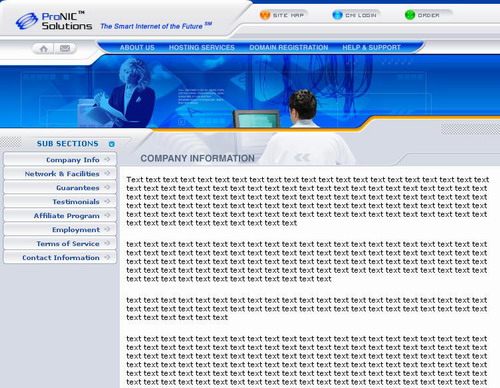Click the arrow beside Terms of Service
The image size is (500, 388).
tap(107, 243)
